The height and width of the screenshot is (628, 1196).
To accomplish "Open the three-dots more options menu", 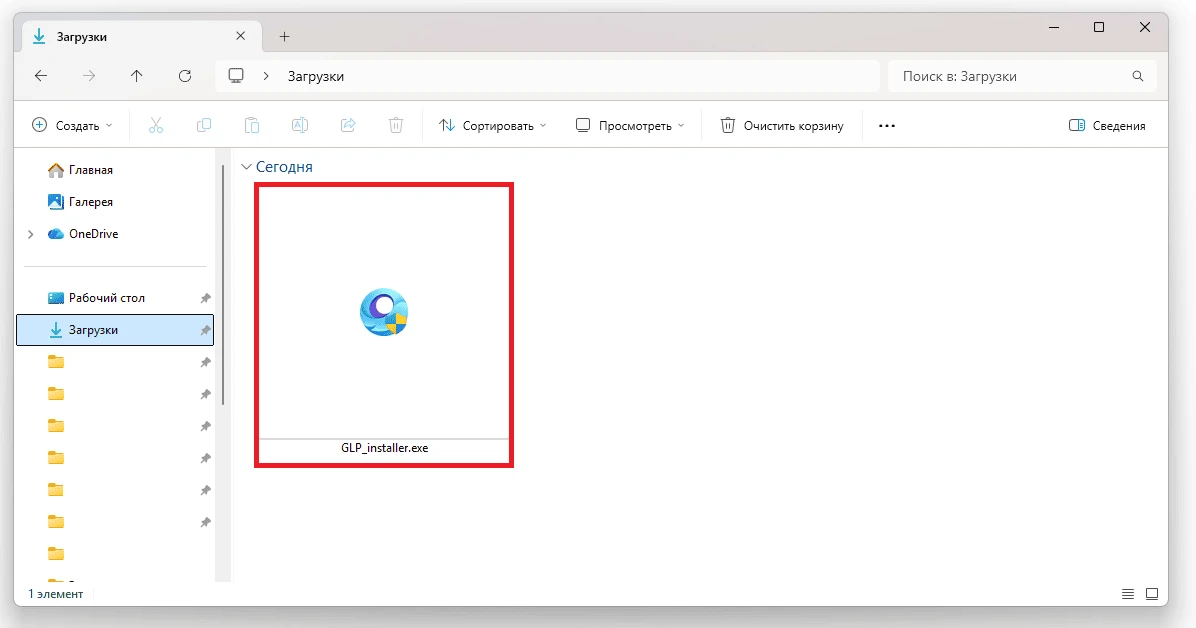I will (886, 126).
